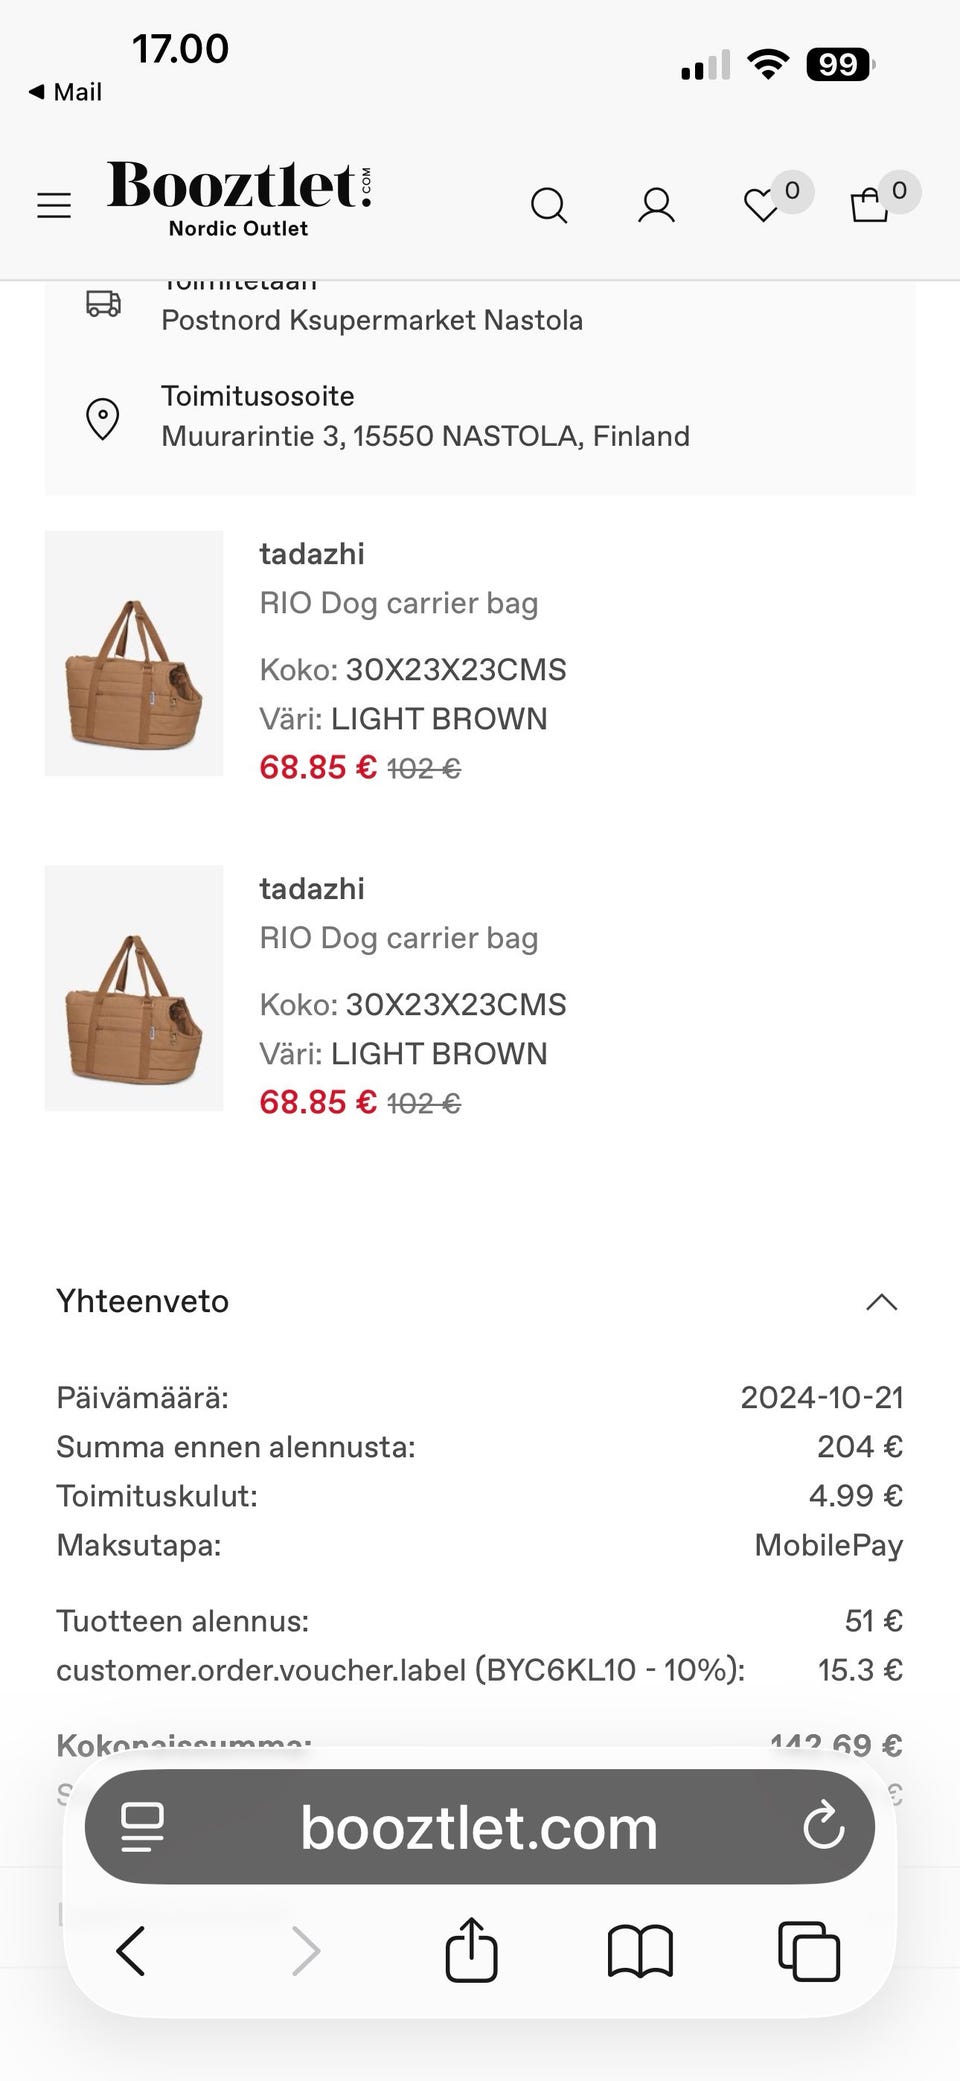Tap the Muurarintie 3 delivery address
960x2081 pixels.
point(425,436)
